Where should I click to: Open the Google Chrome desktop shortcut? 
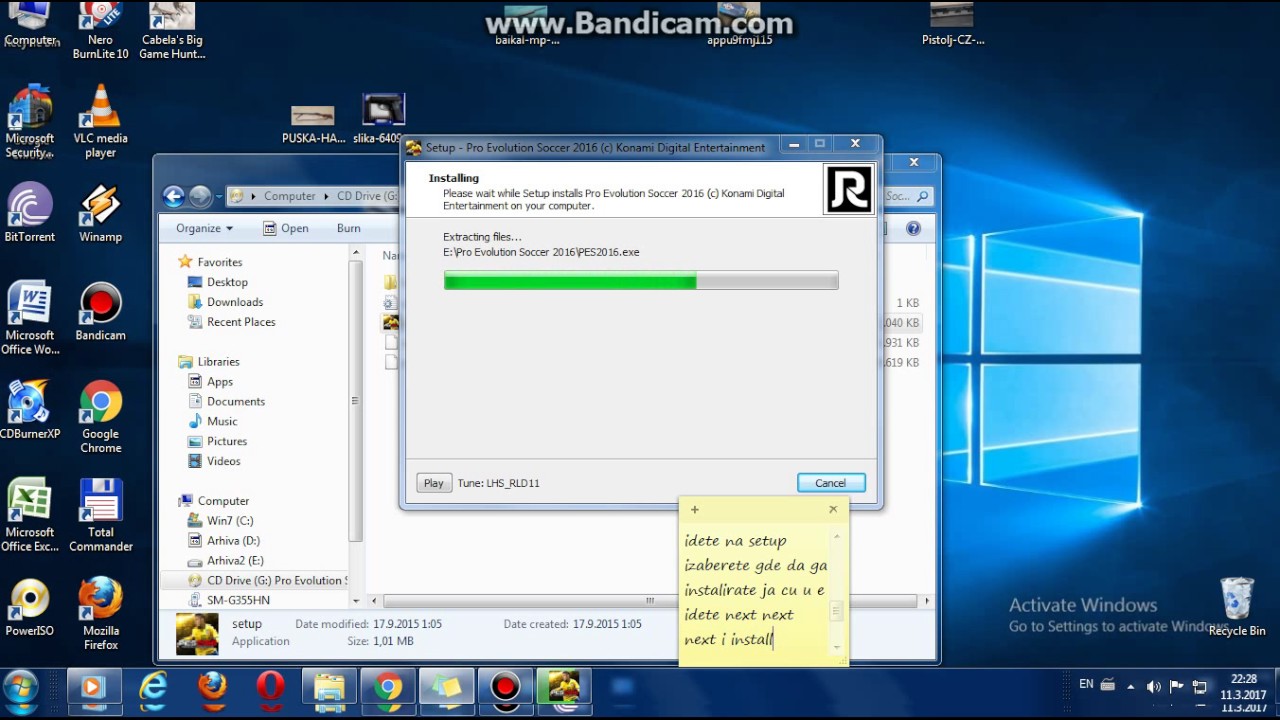coord(100,417)
